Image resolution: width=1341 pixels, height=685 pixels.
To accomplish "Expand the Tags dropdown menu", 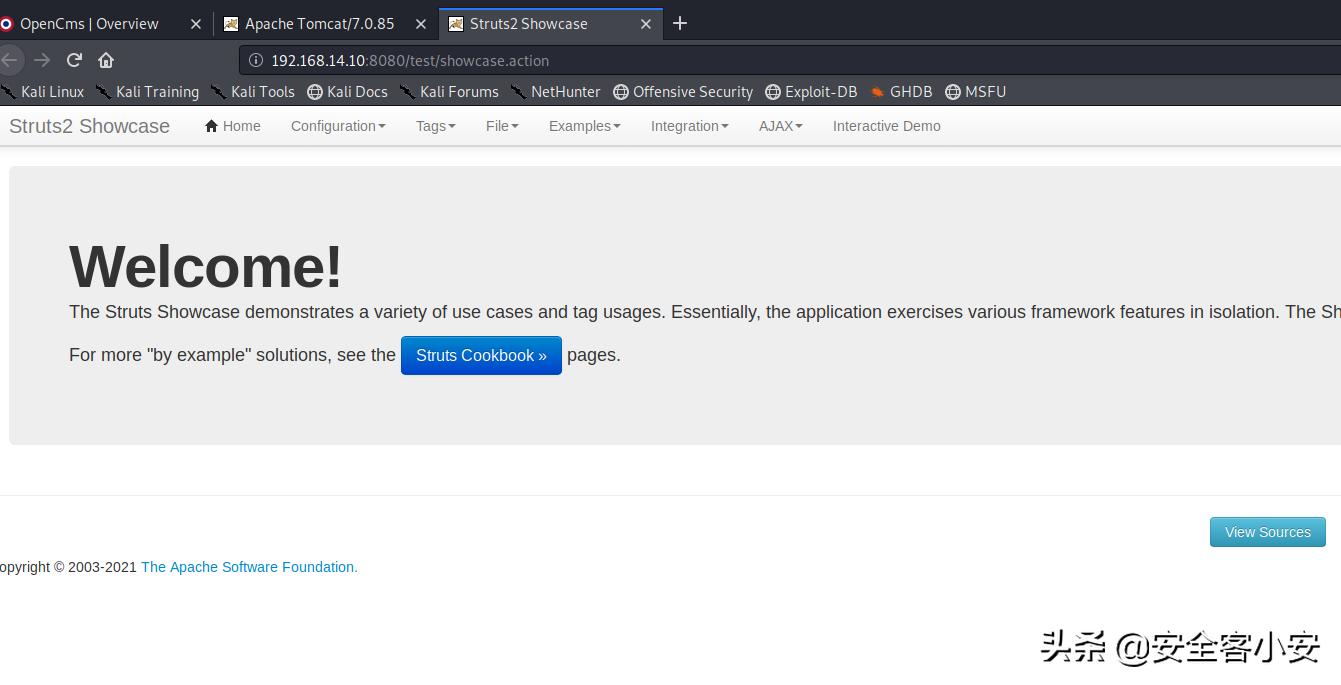I will coord(435,126).
